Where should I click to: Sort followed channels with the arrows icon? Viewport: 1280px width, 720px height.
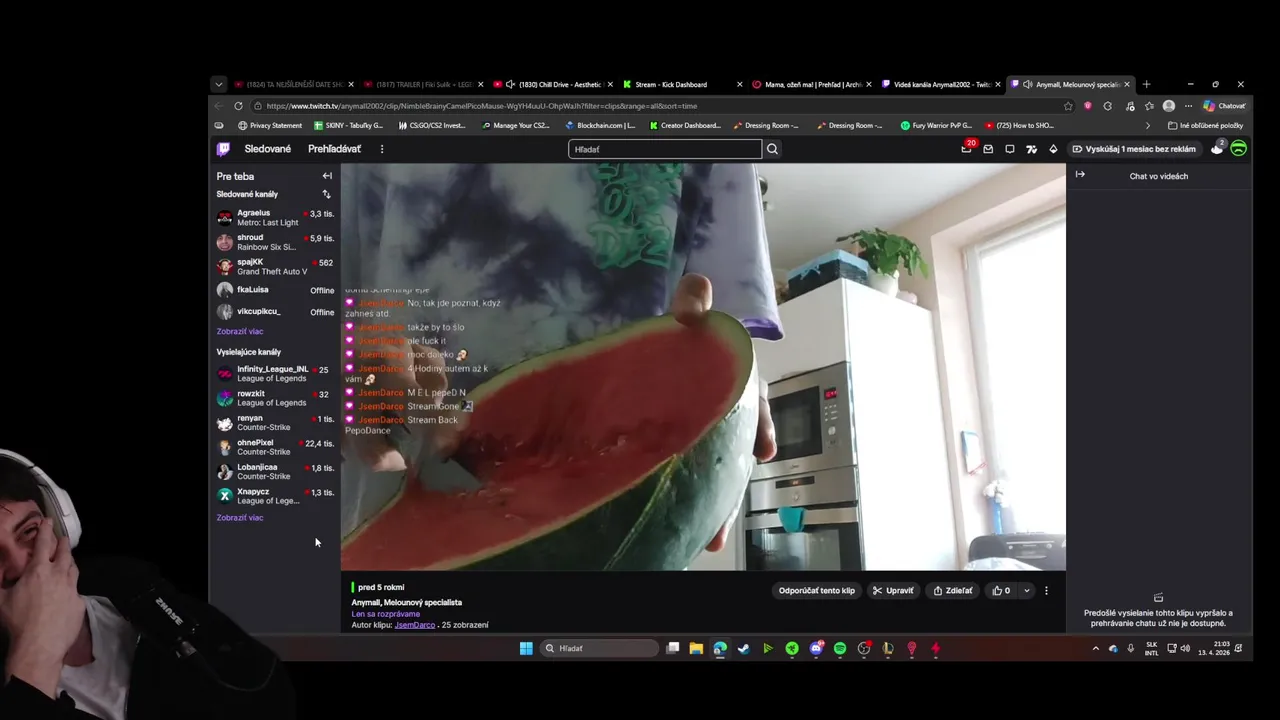coord(326,194)
